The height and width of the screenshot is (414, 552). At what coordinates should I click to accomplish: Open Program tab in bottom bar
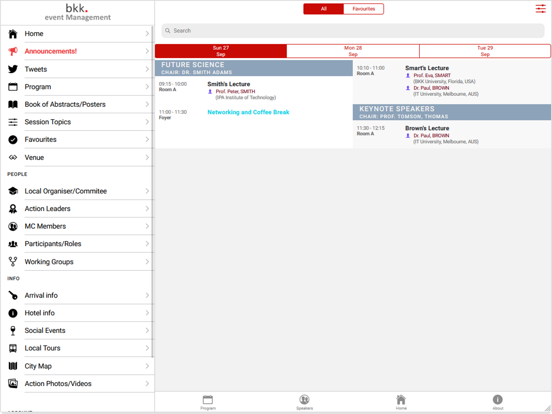(x=208, y=402)
